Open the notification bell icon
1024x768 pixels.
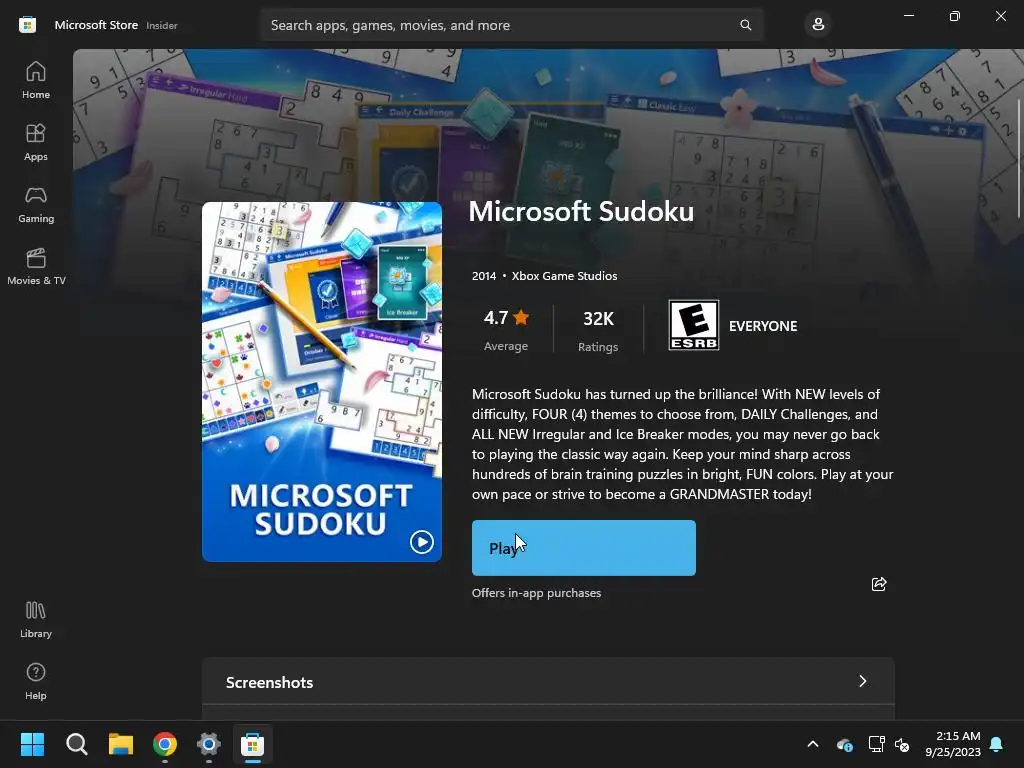click(997, 744)
